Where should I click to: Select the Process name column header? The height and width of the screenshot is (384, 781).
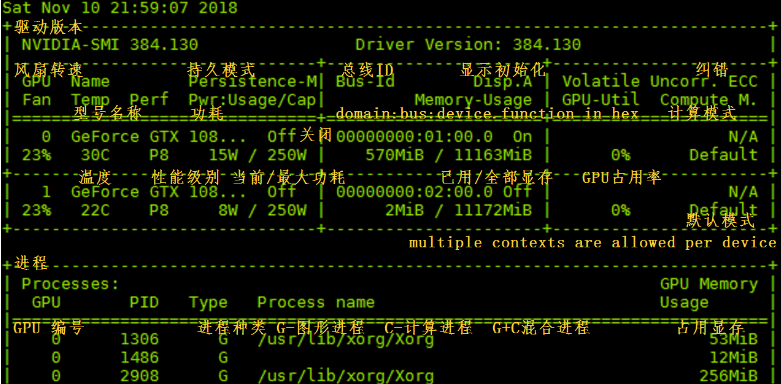(x=316, y=302)
